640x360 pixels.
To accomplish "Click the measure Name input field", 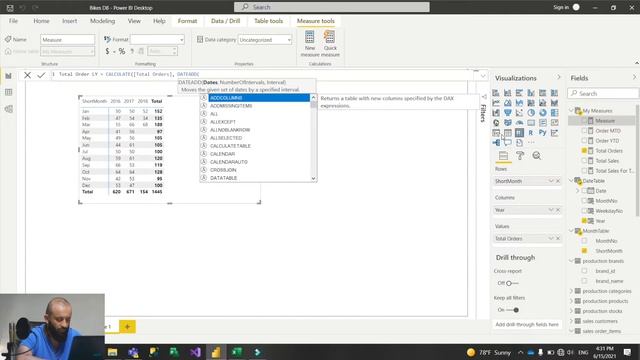I will pyautogui.click(x=67, y=40).
